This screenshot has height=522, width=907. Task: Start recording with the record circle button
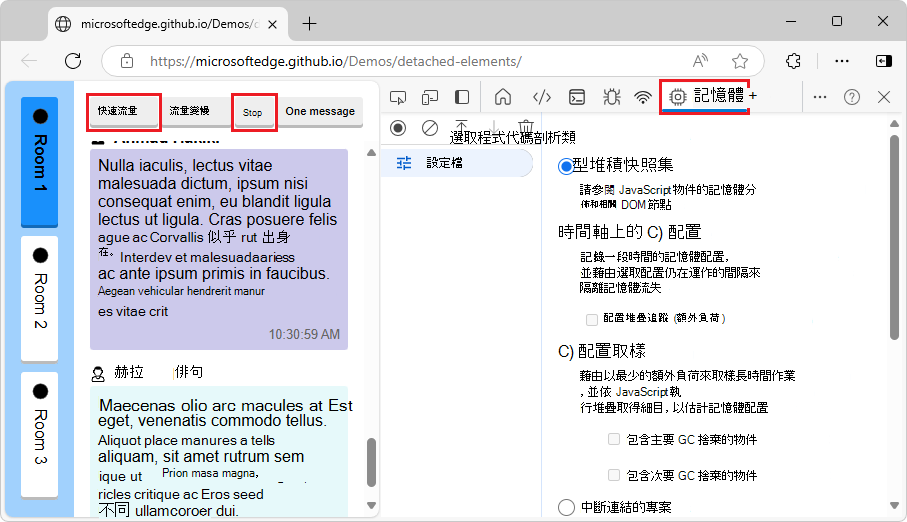point(398,127)
